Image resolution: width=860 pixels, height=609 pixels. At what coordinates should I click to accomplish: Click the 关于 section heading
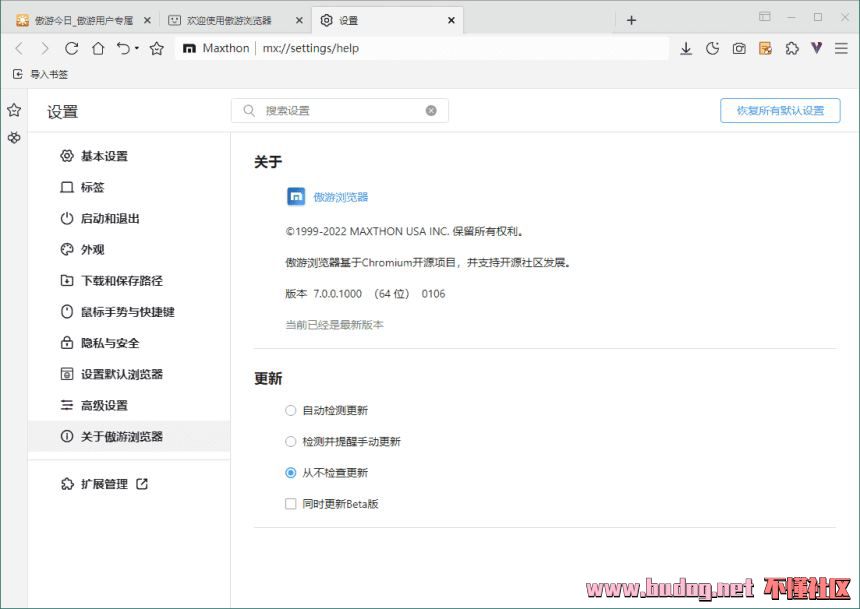click(268, 162)
